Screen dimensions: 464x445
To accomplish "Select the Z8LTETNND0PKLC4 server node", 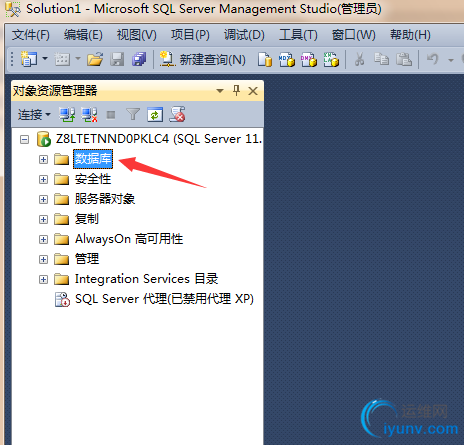I will pyautogui.click(x=159, y=139).
